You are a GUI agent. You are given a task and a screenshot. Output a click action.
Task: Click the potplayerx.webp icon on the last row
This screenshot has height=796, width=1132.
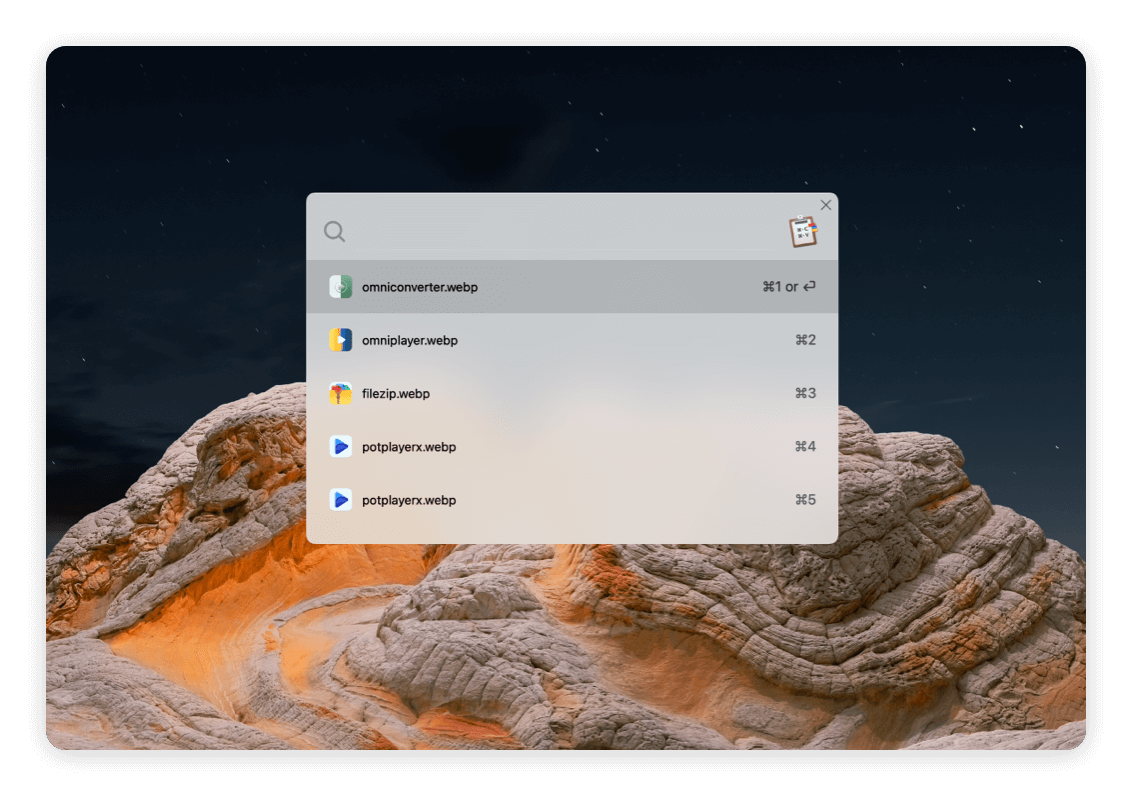pos(341,500)
